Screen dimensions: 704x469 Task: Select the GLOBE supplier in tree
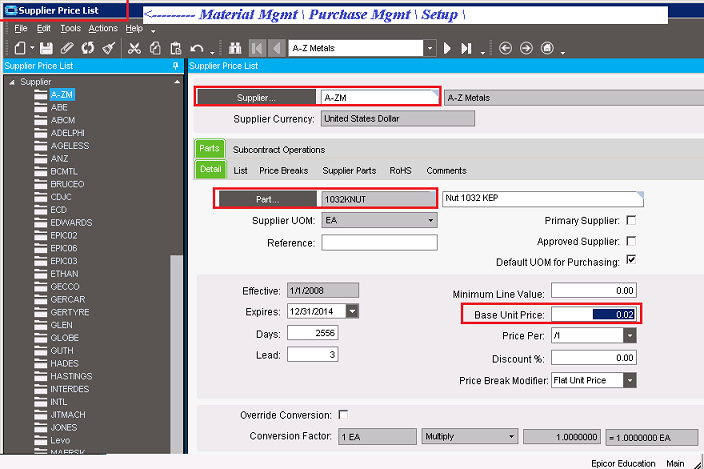[x=65, y=338]
